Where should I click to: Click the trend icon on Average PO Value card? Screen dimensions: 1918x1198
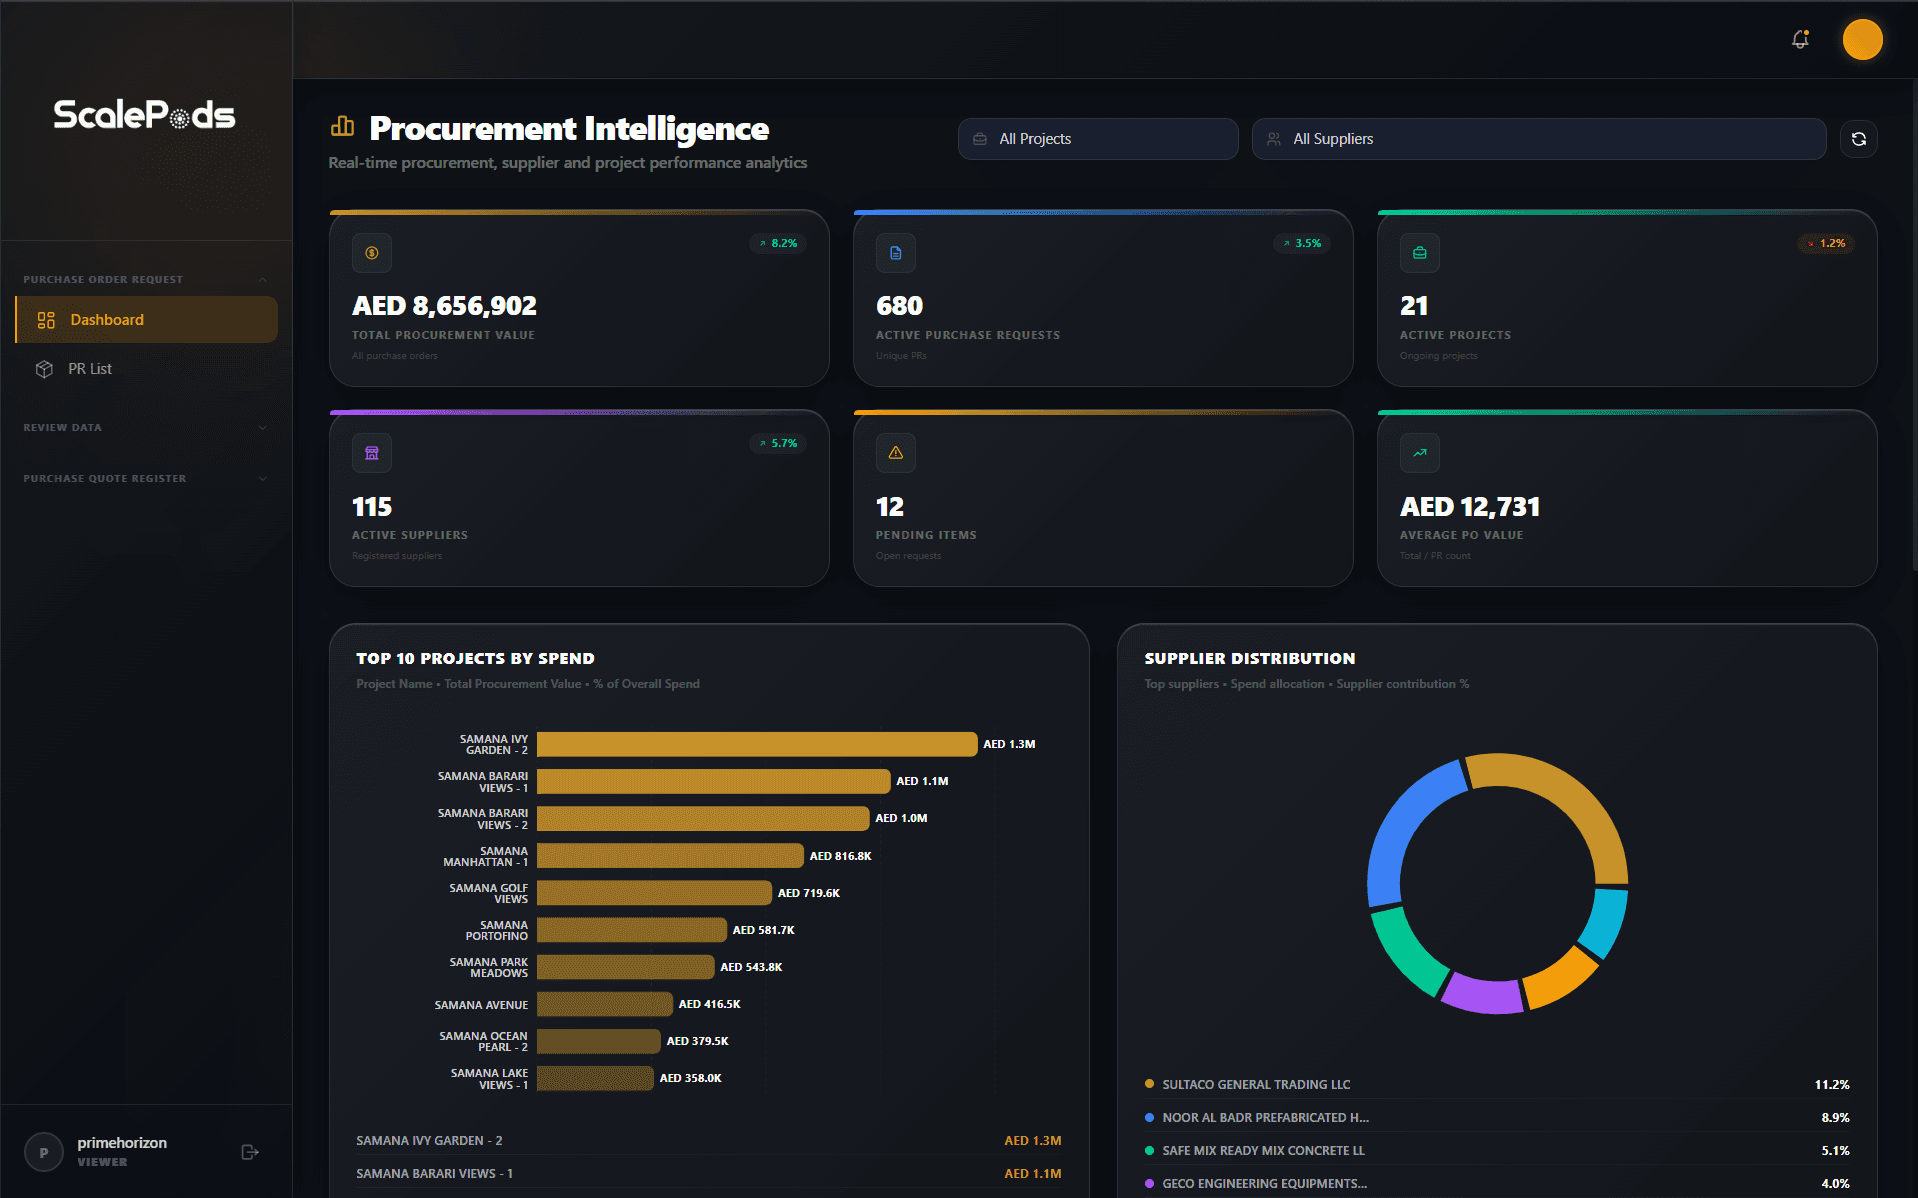pos(1420,453)
